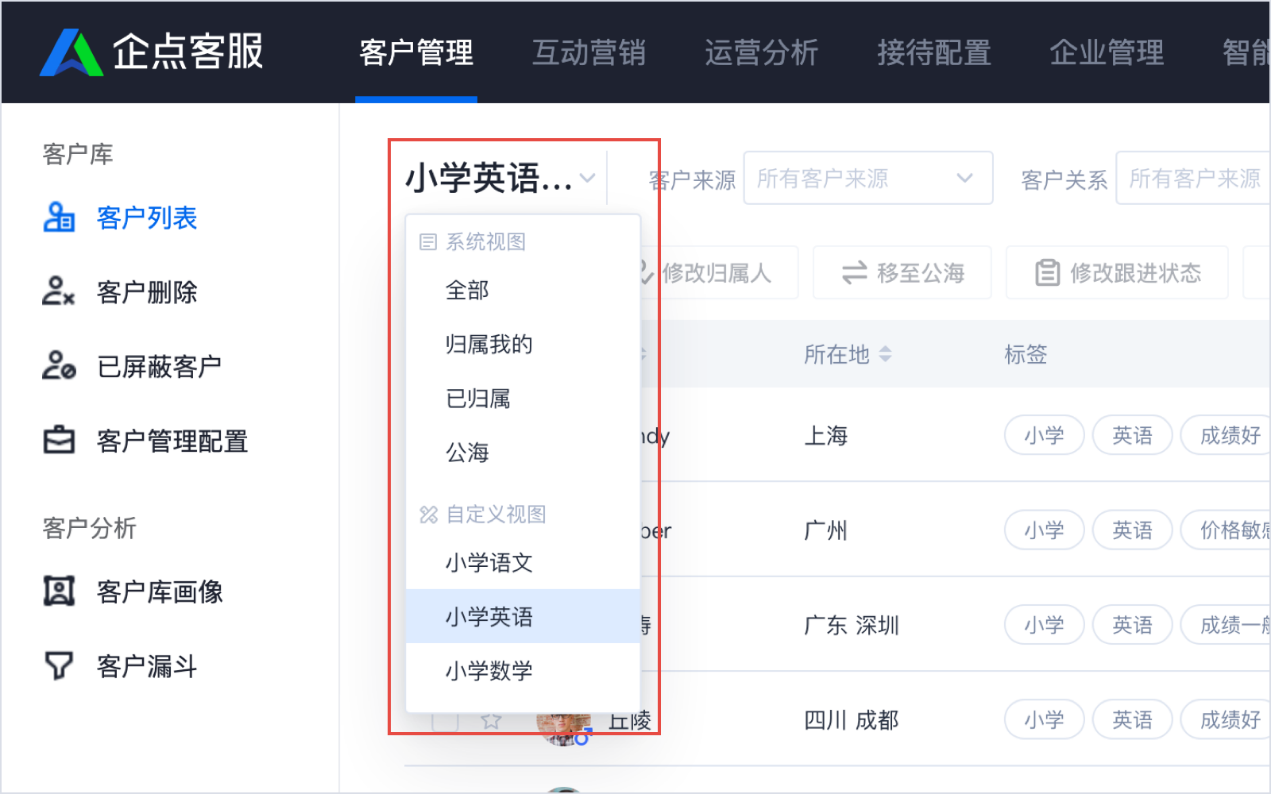Toggle the star on the 丘陵 row
The image size is (1271, 794).
click(x=490, y=720)
